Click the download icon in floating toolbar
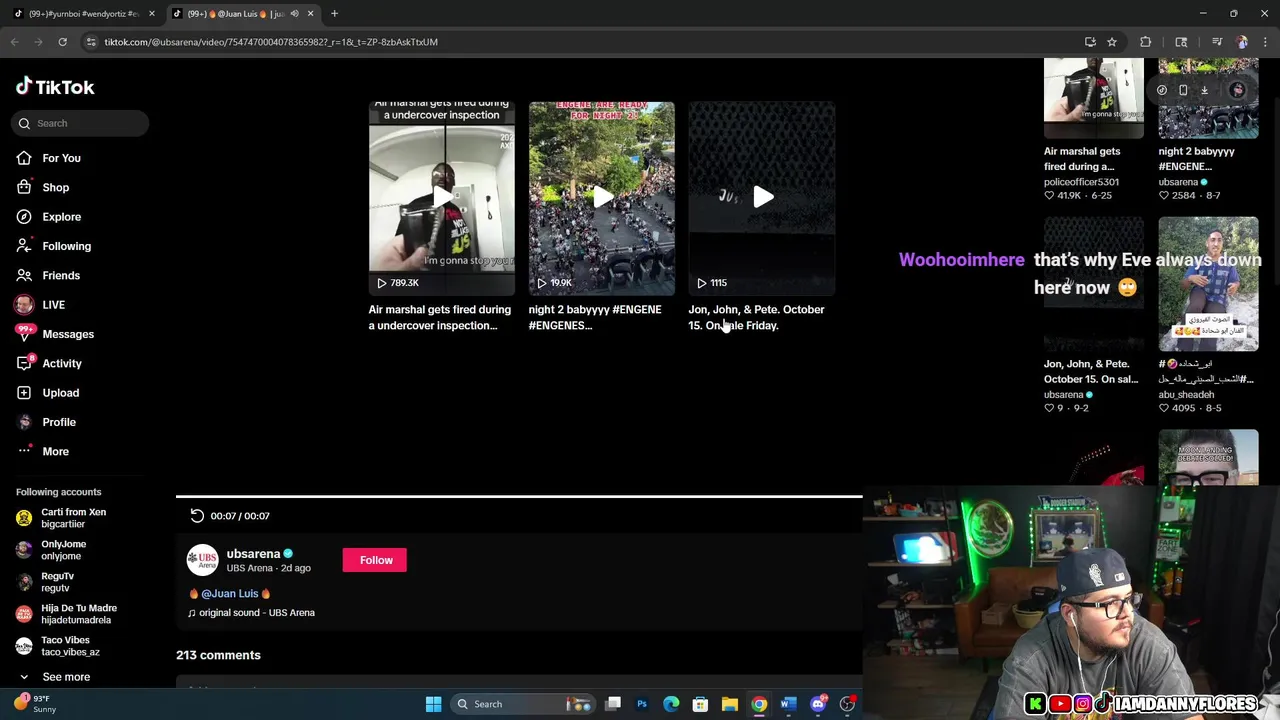 point(1204,90)
